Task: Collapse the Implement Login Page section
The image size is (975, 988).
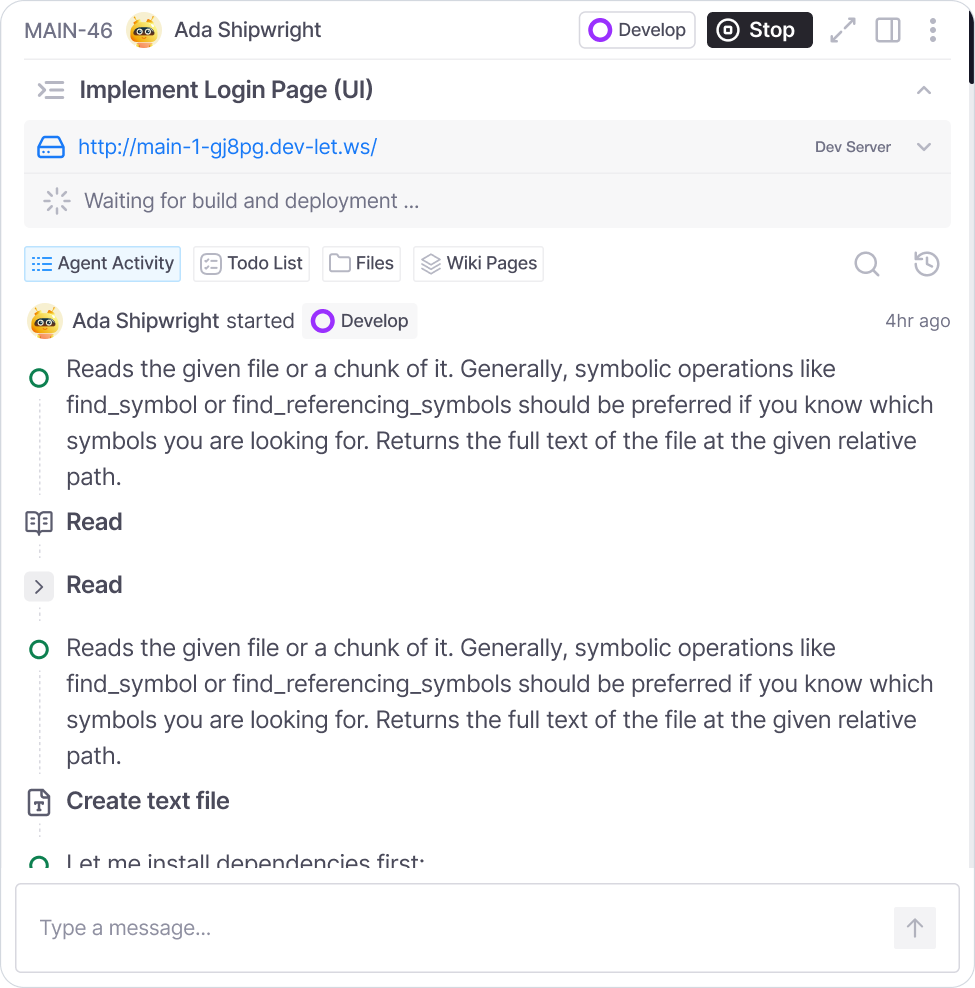Action: (924, 90)
